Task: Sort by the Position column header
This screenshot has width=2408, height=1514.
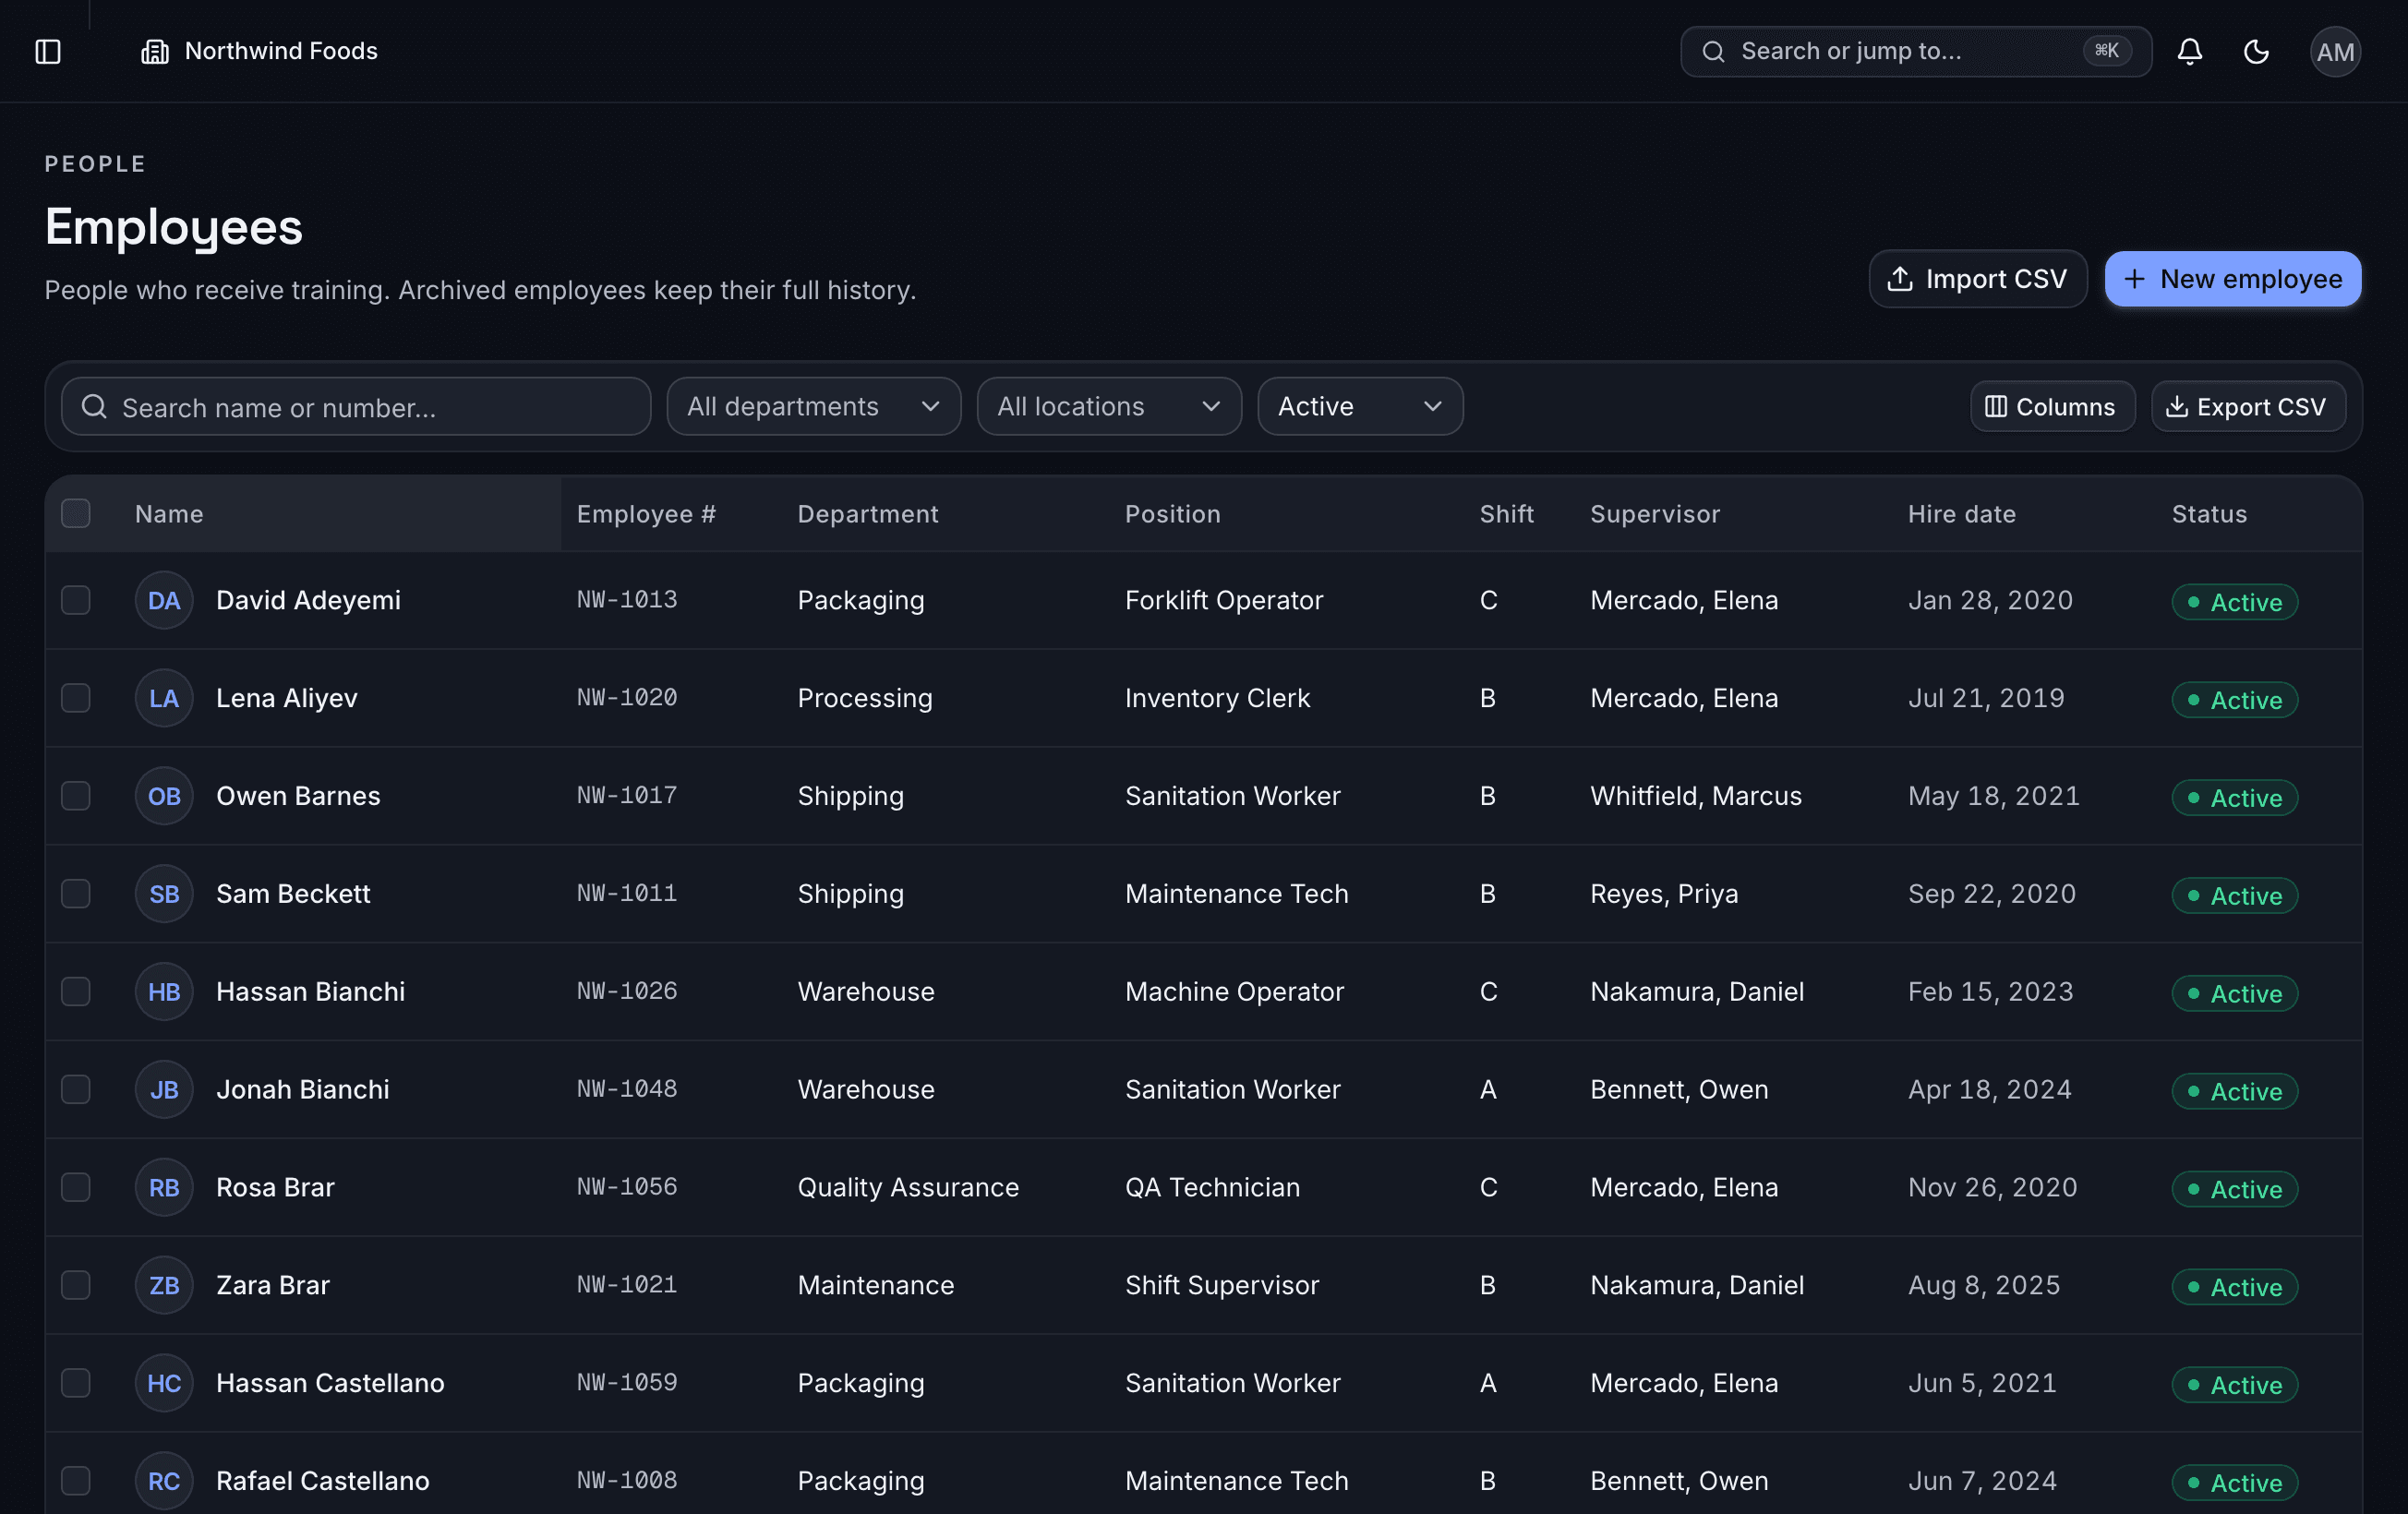Action: [x=1172, y=514]
